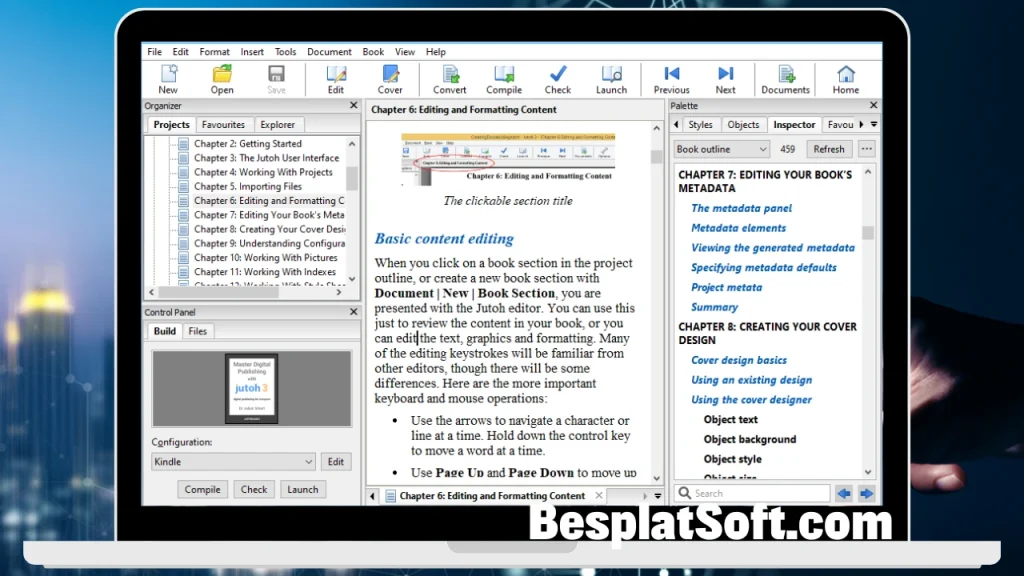The image size is (1024, 576).
Task: Switch to the Files tab in Control Panel
Action: pos(198,331)
